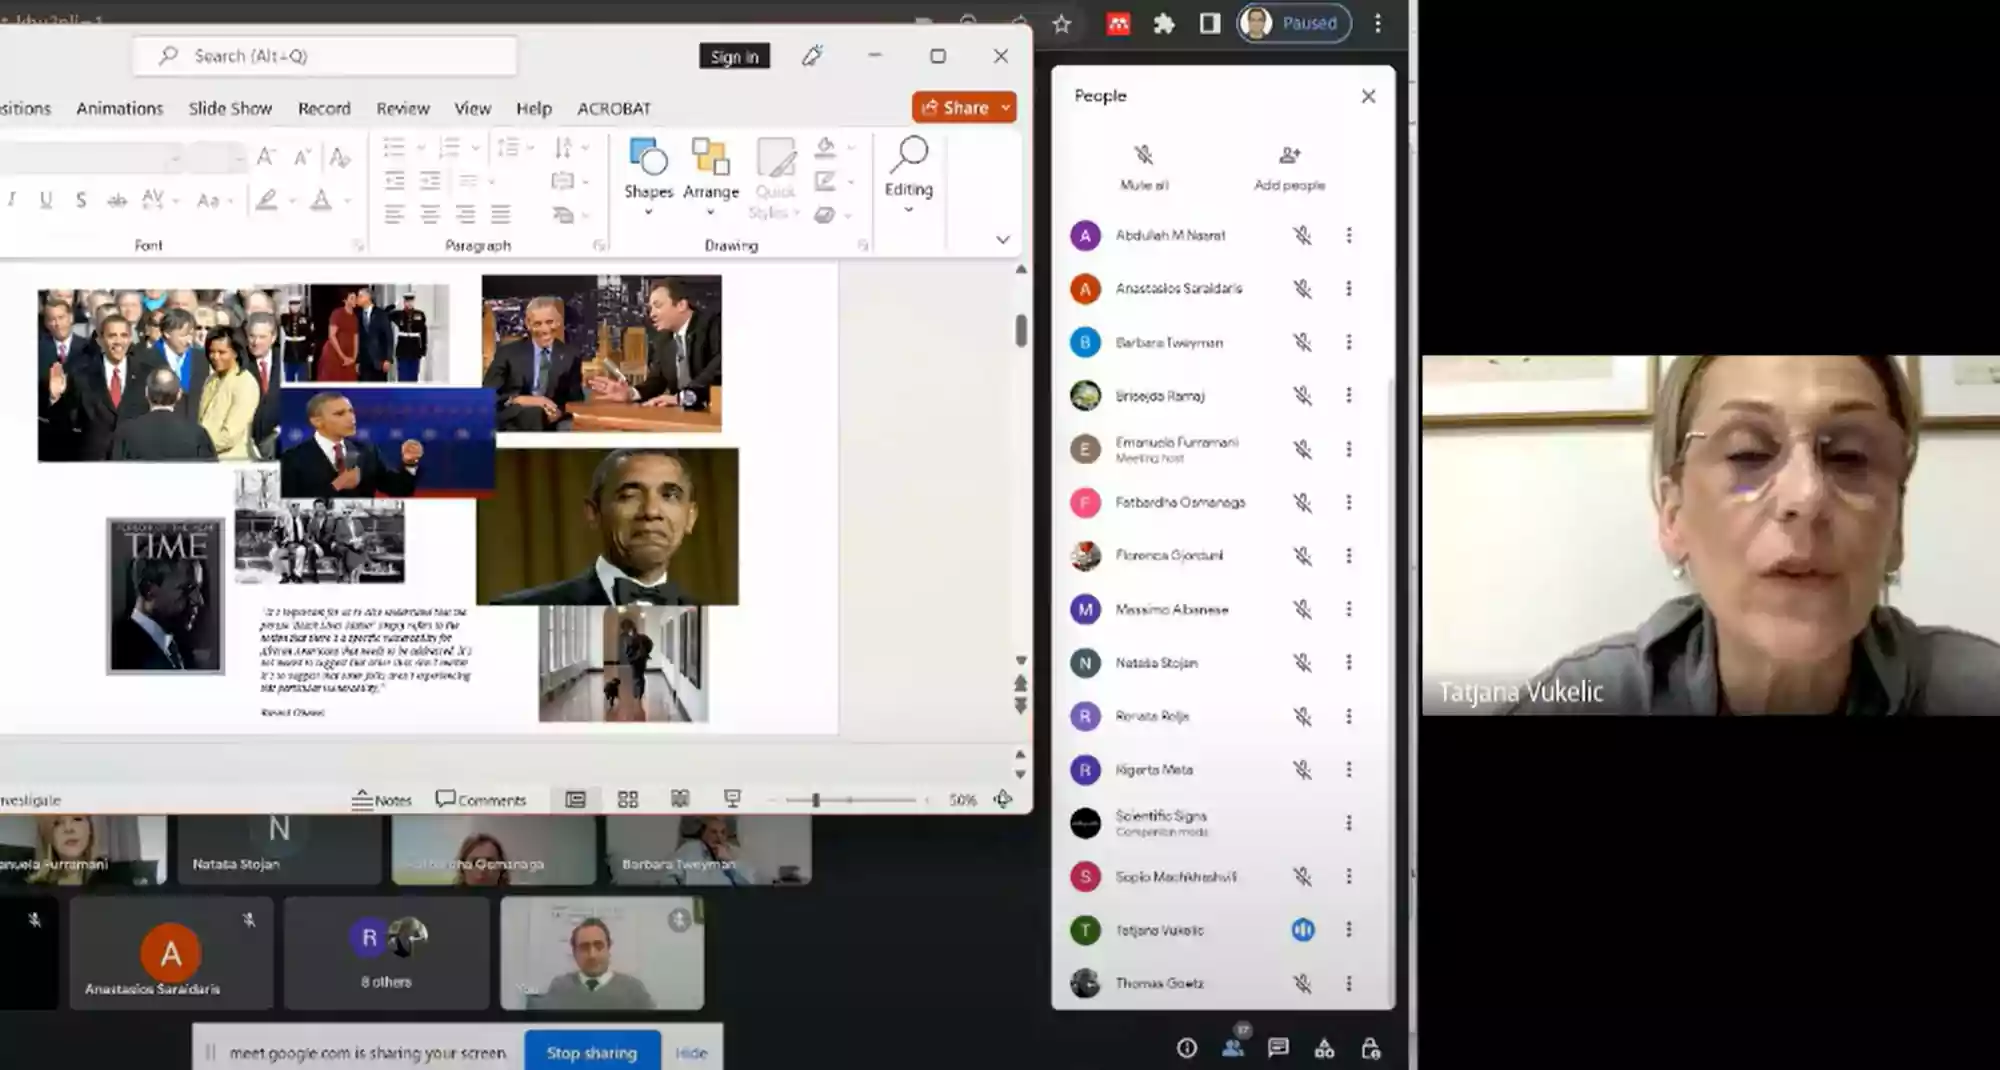2000x1070 pixels.
Task: Switch to Slide Sorter view icon
Action: pyautogui.click(x=628, y=799)
